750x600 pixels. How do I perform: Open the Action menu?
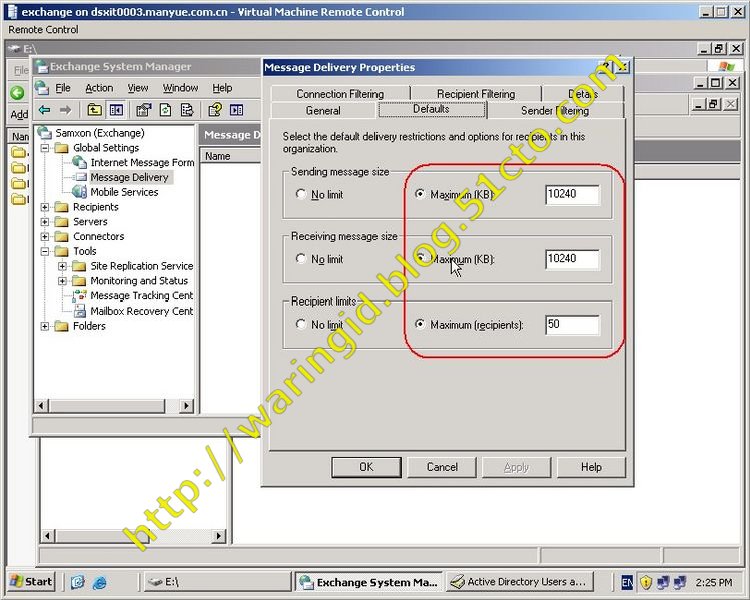pos(99,88)
